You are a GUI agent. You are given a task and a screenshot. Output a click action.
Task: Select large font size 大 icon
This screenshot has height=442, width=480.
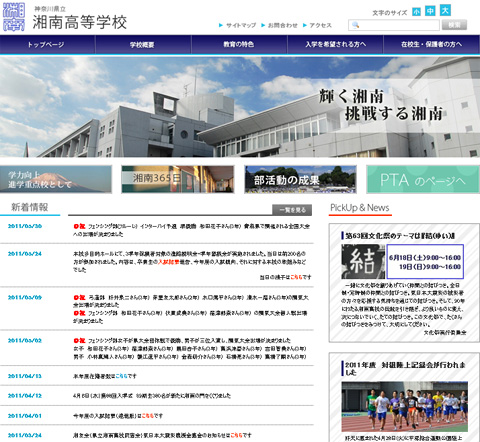tap(445, 10)
